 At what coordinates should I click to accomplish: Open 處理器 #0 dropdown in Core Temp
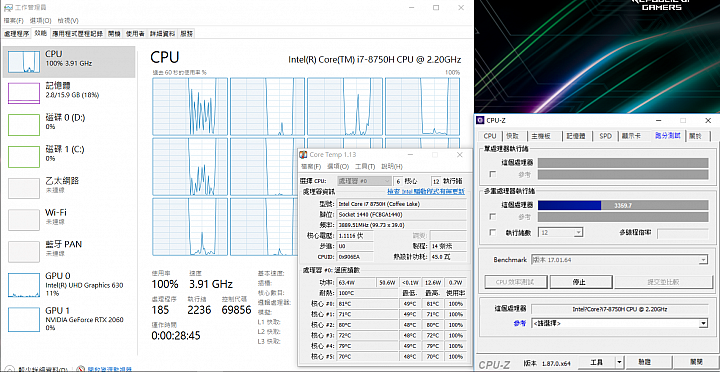(x=365, y=181)
